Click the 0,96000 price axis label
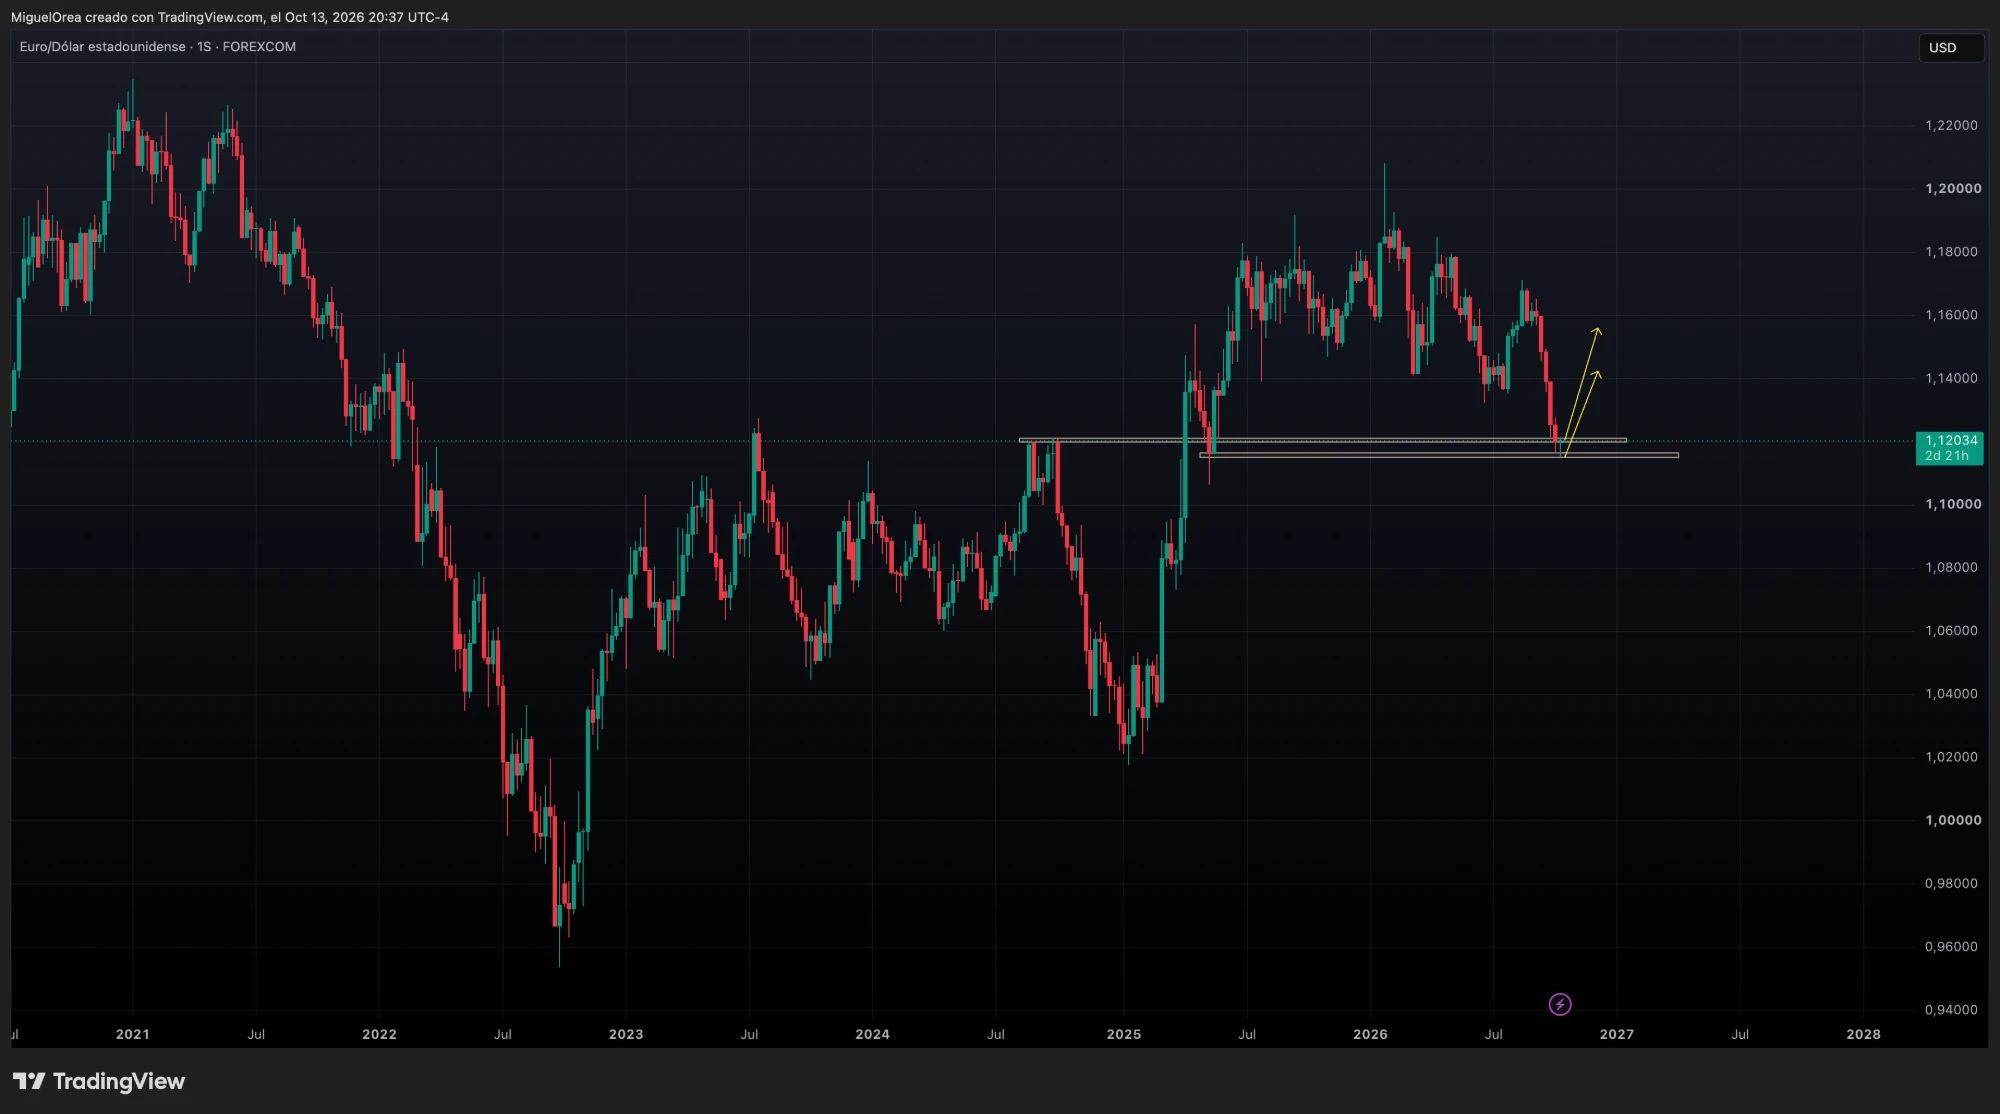 tap(1951, 946)
